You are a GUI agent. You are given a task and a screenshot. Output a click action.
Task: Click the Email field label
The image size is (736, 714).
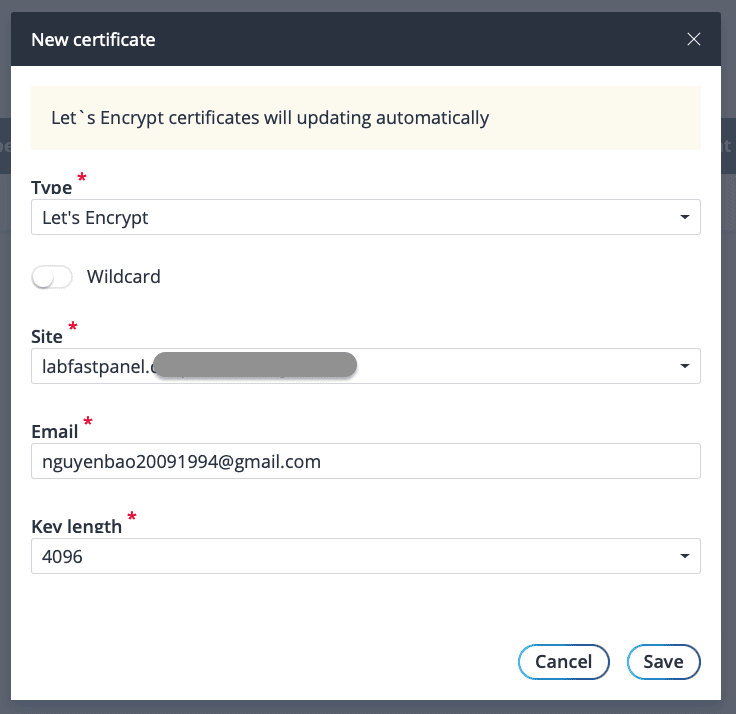(55, 432)
